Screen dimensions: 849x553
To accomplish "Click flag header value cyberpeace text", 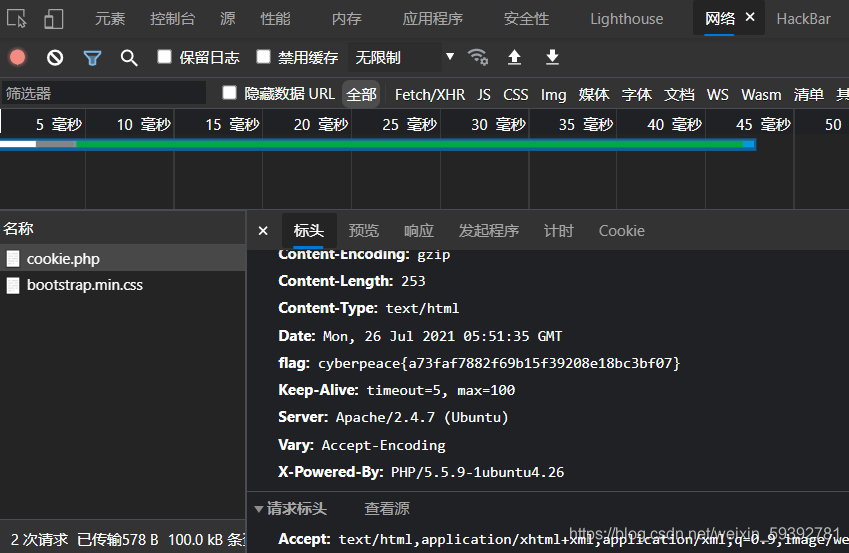I will (x=499, y=363).
